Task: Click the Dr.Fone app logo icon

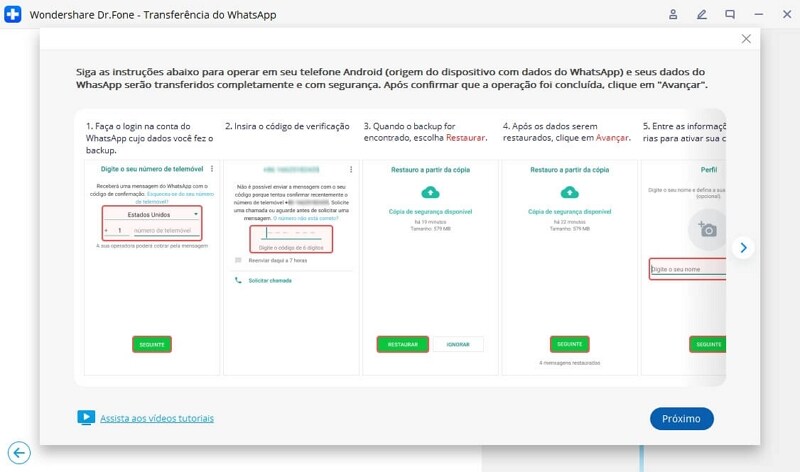Action: point(12,14)
